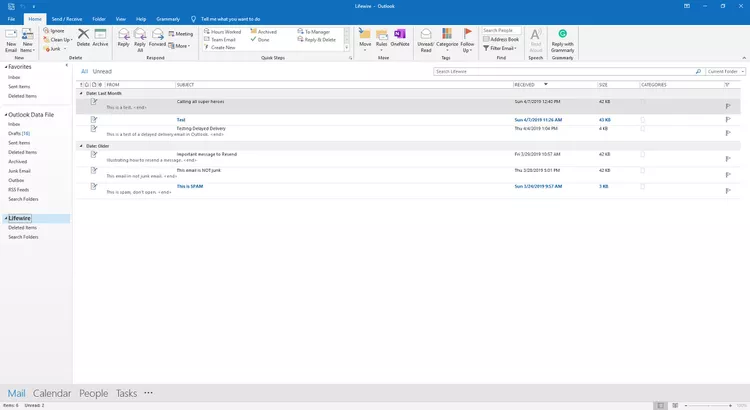
Task: Open the Rules menu
Action: [381, 40]
